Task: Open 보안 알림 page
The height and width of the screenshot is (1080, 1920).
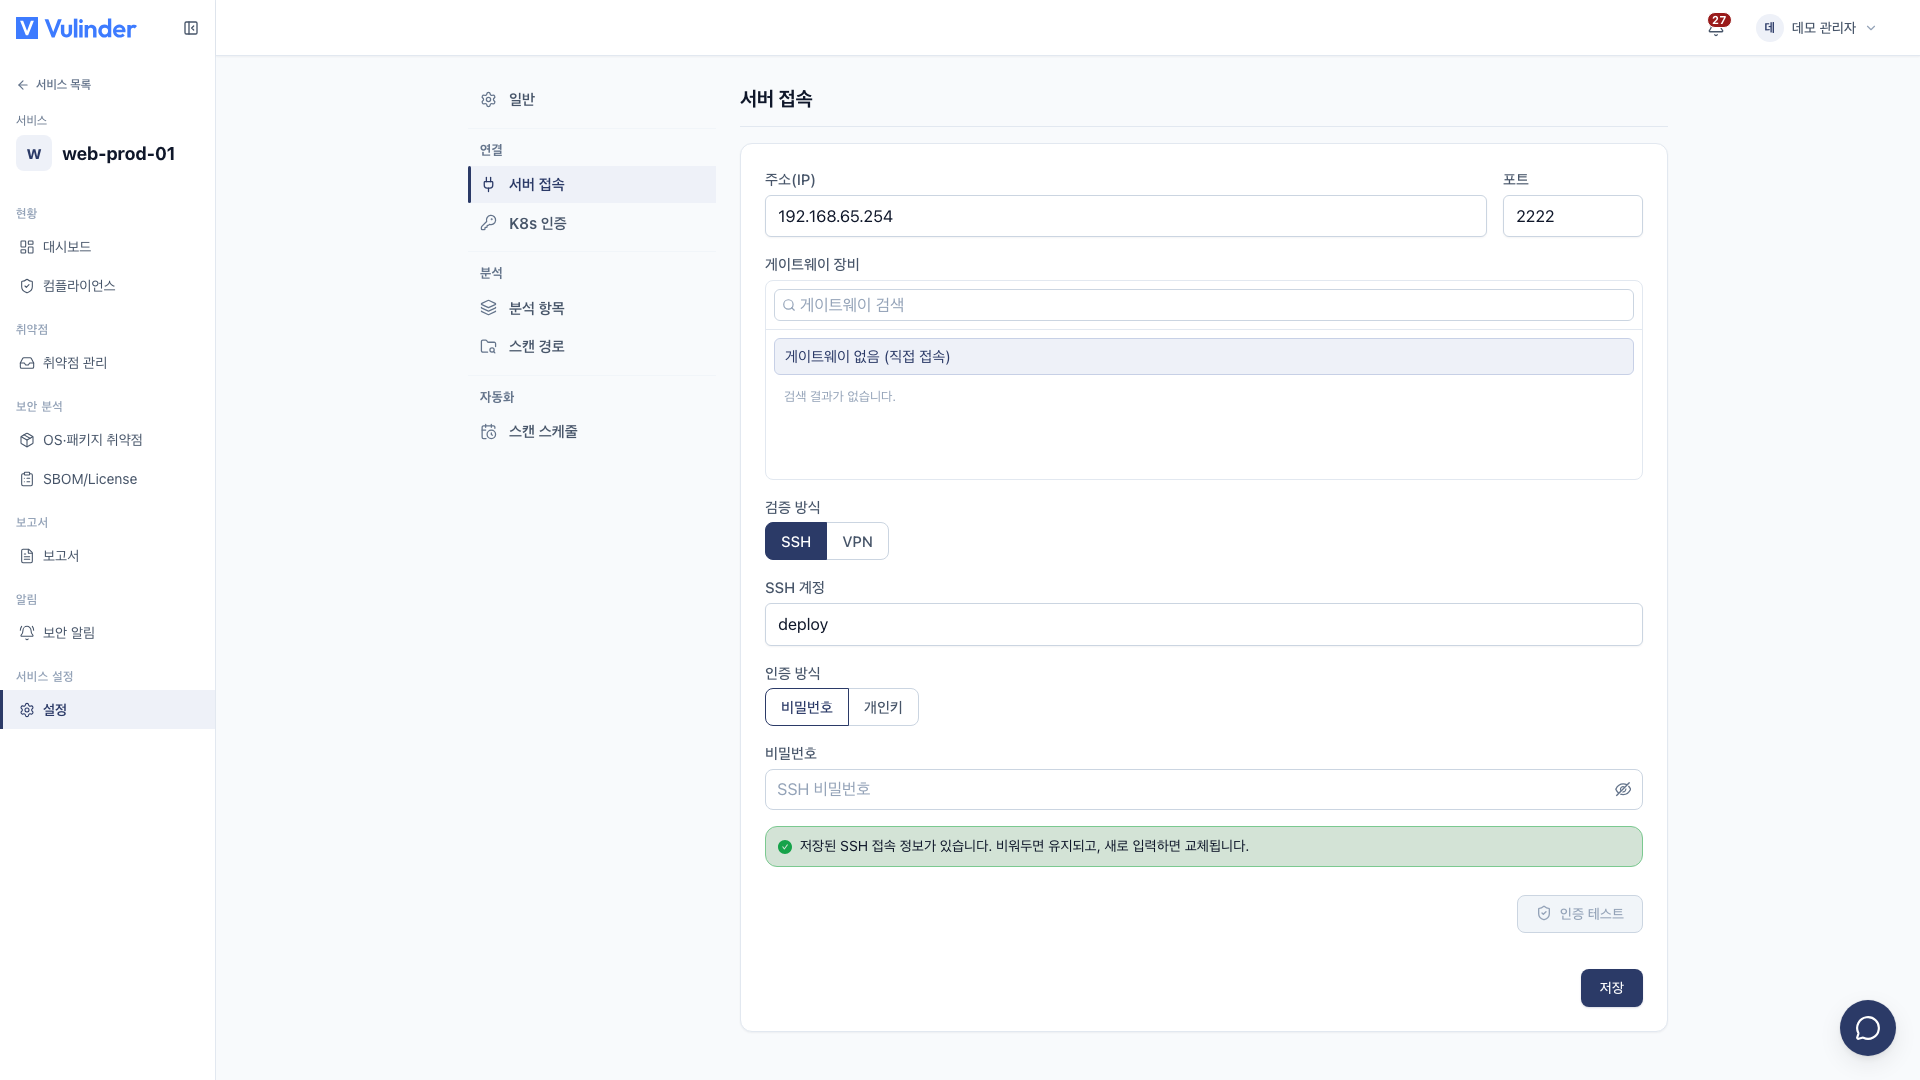Action: coord(107,633)
